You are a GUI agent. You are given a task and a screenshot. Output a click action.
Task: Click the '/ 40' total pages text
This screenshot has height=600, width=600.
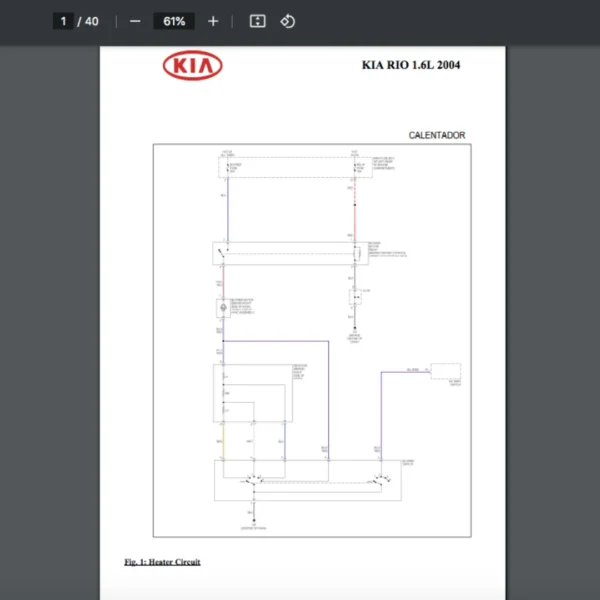tap(88, 21)
